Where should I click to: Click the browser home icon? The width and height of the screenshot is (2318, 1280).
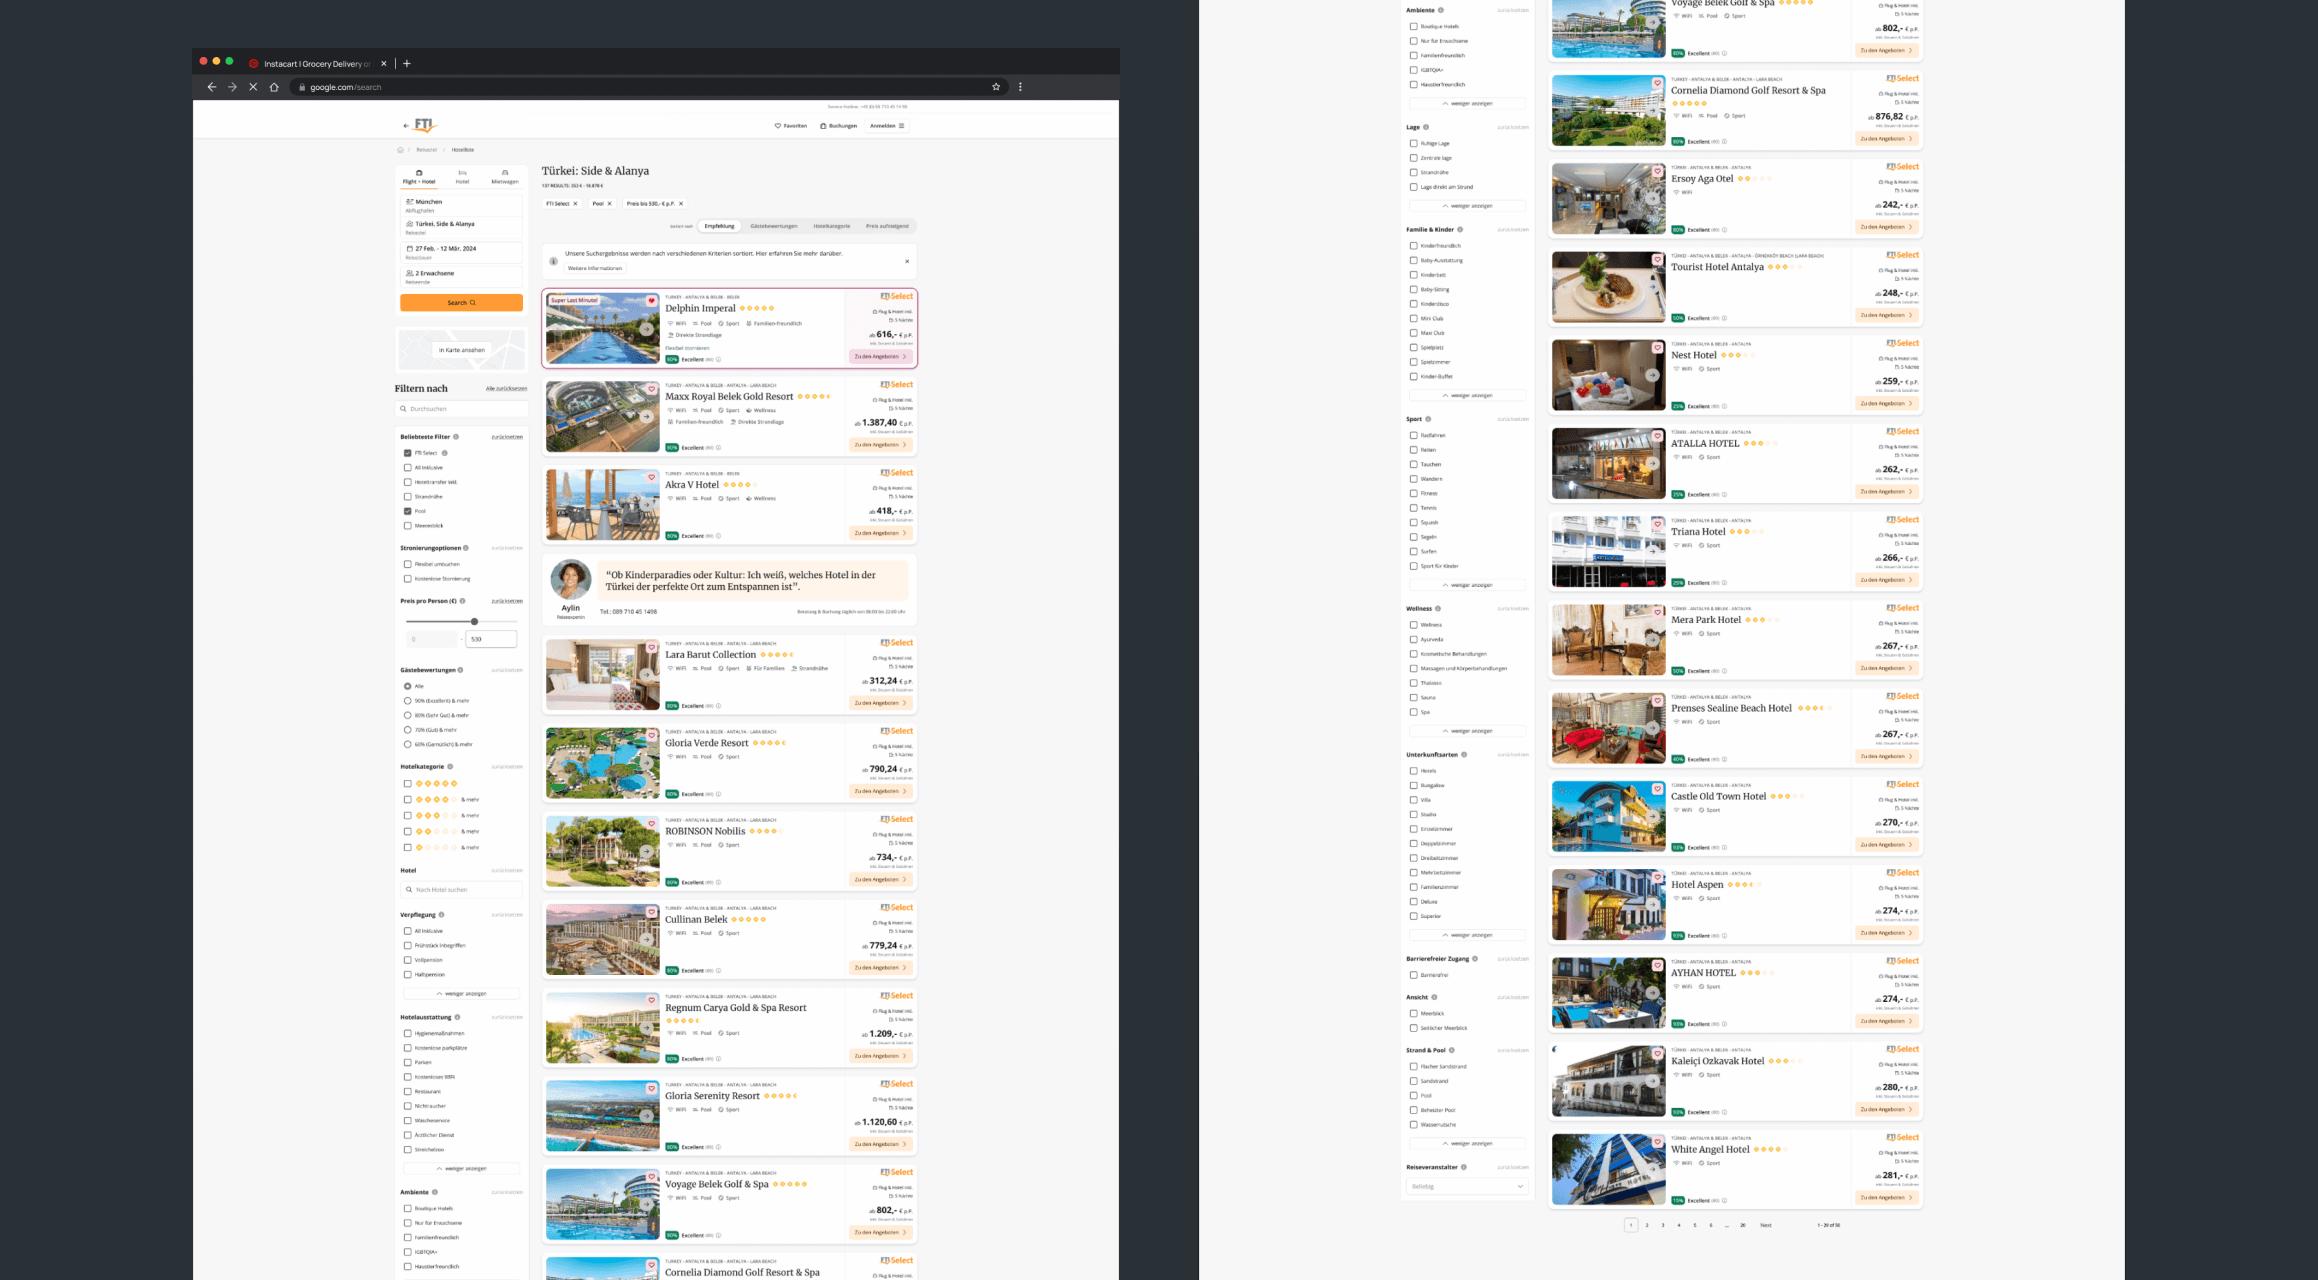274,87
